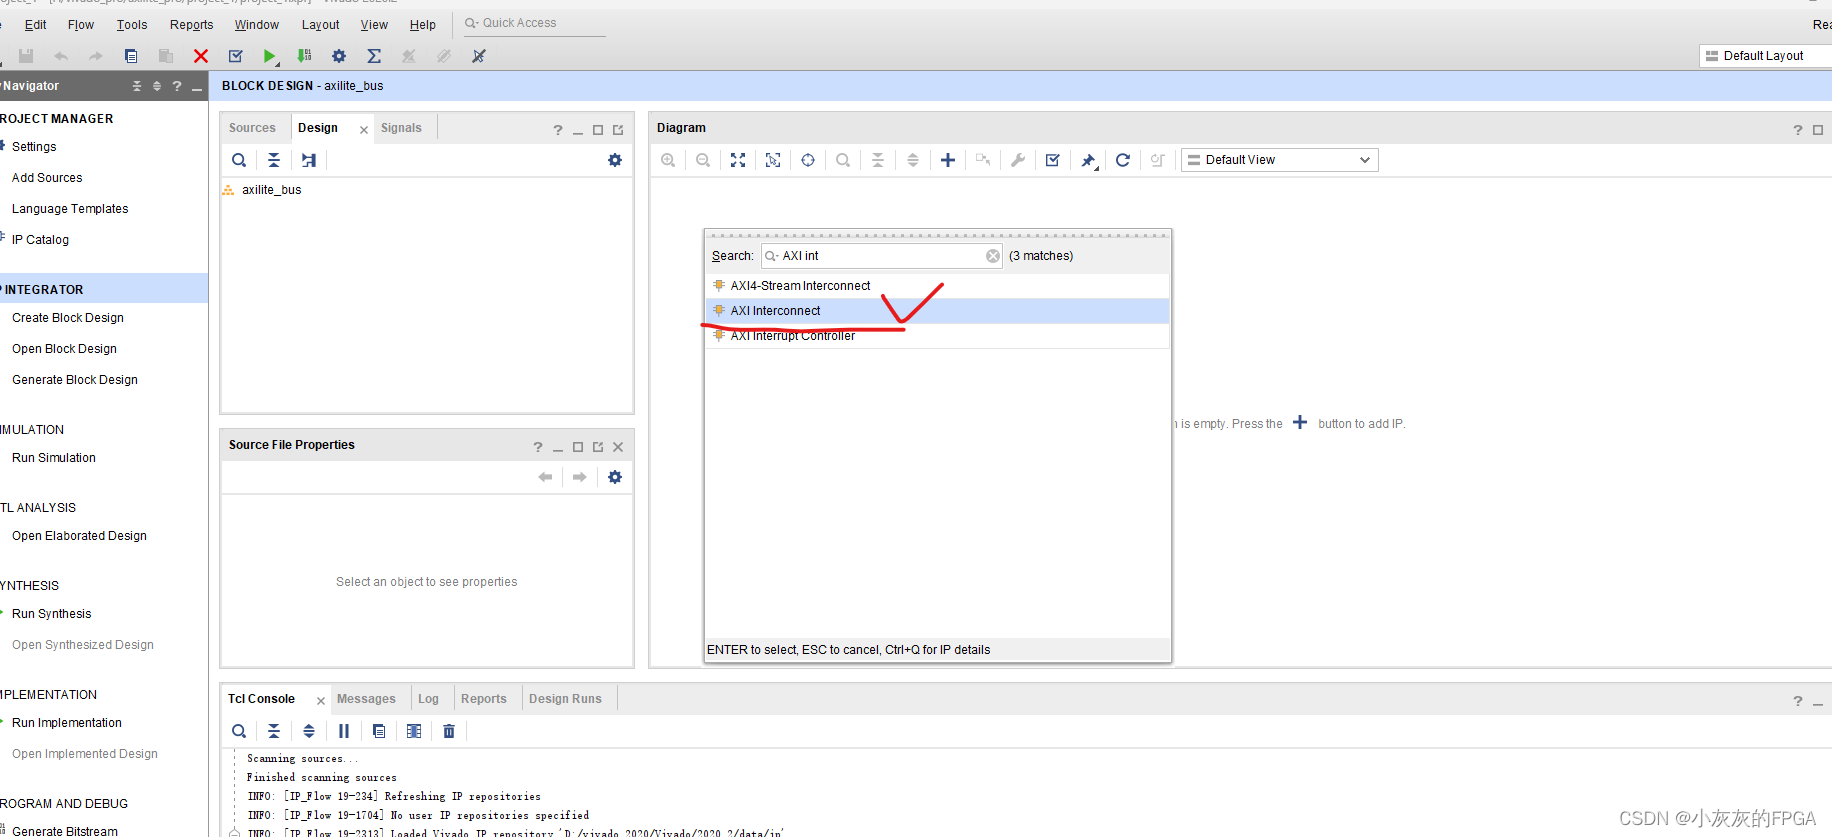Close the Design tab
This screenshot has height=837, width=1832.
[364, 130]
